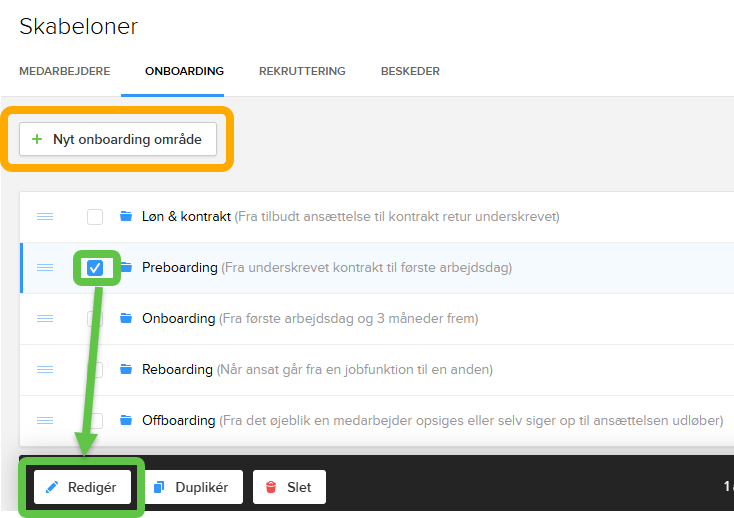Click description 'Fra første arbejdsdag og 3 måneder frem'
The height and width of the screenshot is (518, 734).
click(x=348, y=319)
